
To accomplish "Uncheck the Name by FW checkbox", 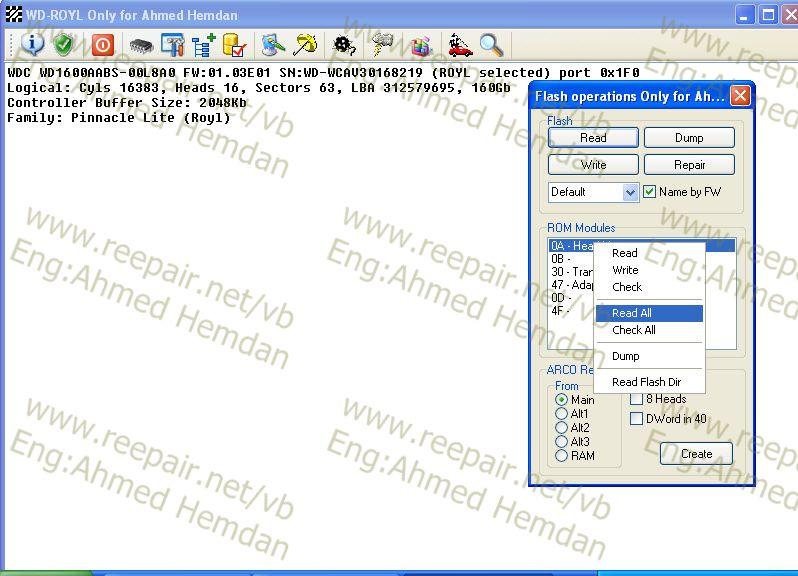I will 650,192.
